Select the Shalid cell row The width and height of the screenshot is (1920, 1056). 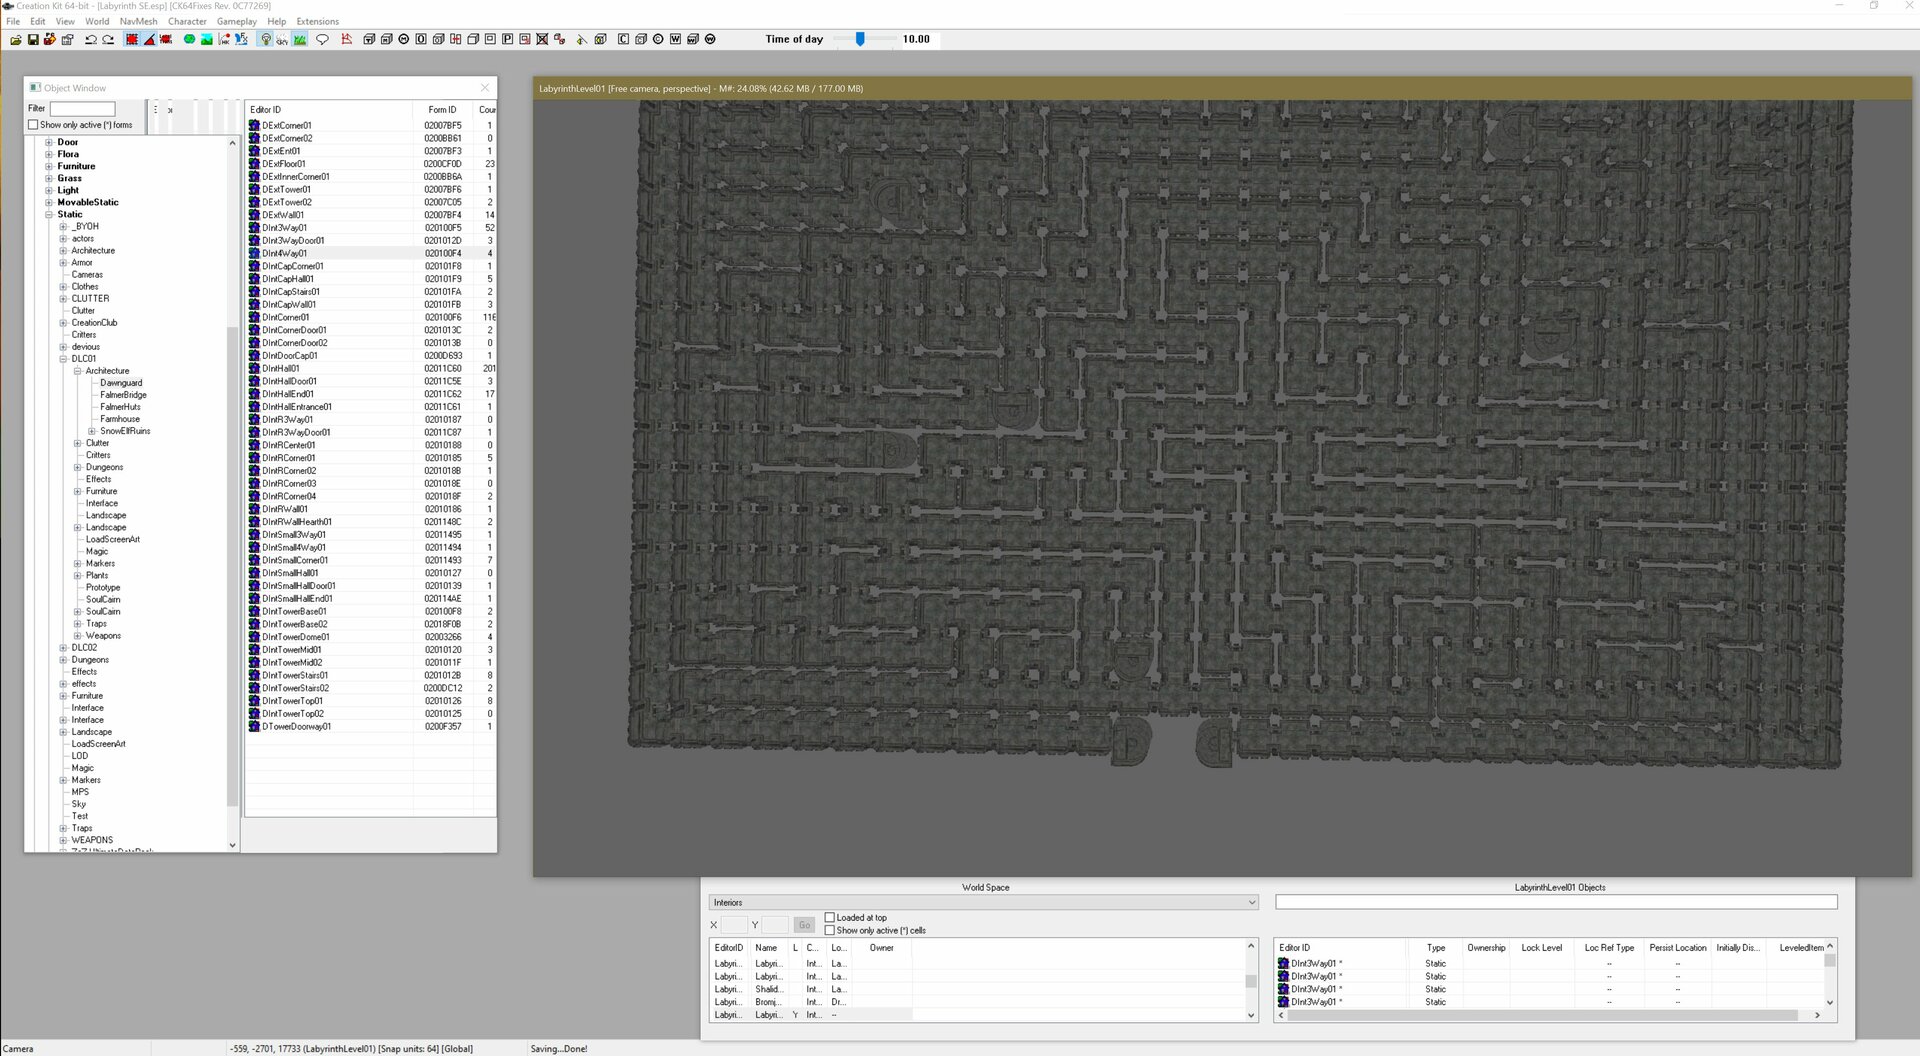coord(979,989)
